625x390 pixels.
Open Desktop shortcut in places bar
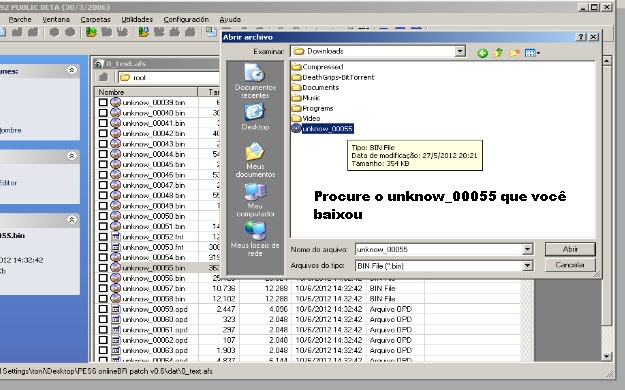[x=255, y=116]
